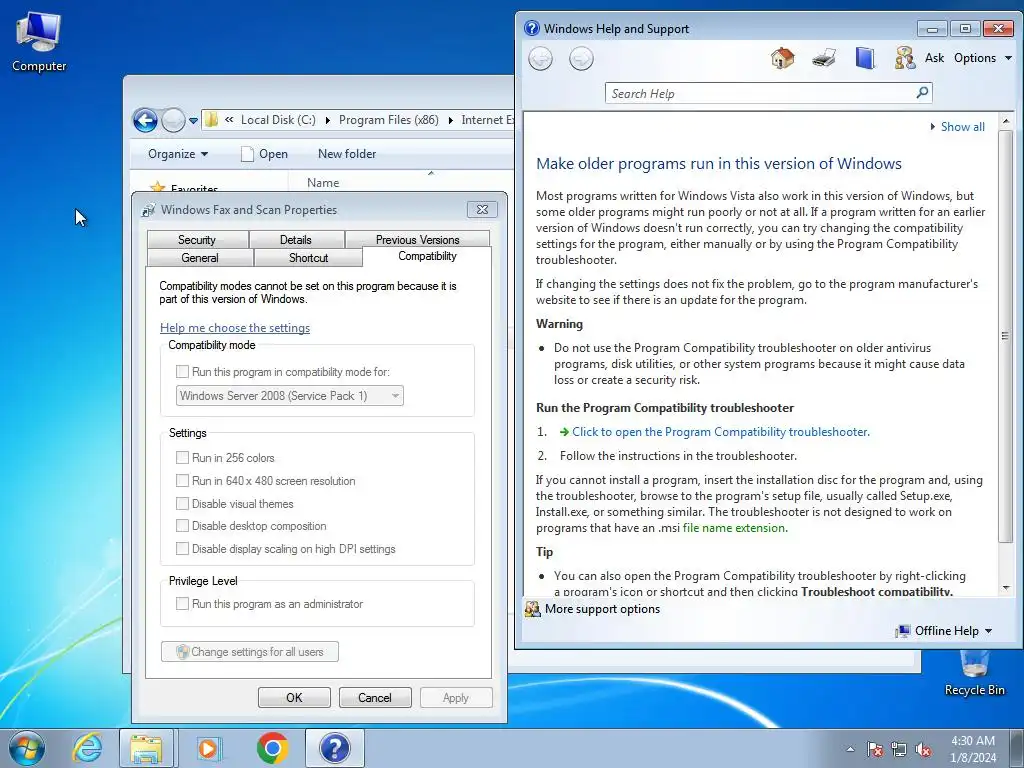Viewport: 1024px width, 768px height.
Task: Open Windows Server 2008 compatibility dropdown
Action: 289,396
